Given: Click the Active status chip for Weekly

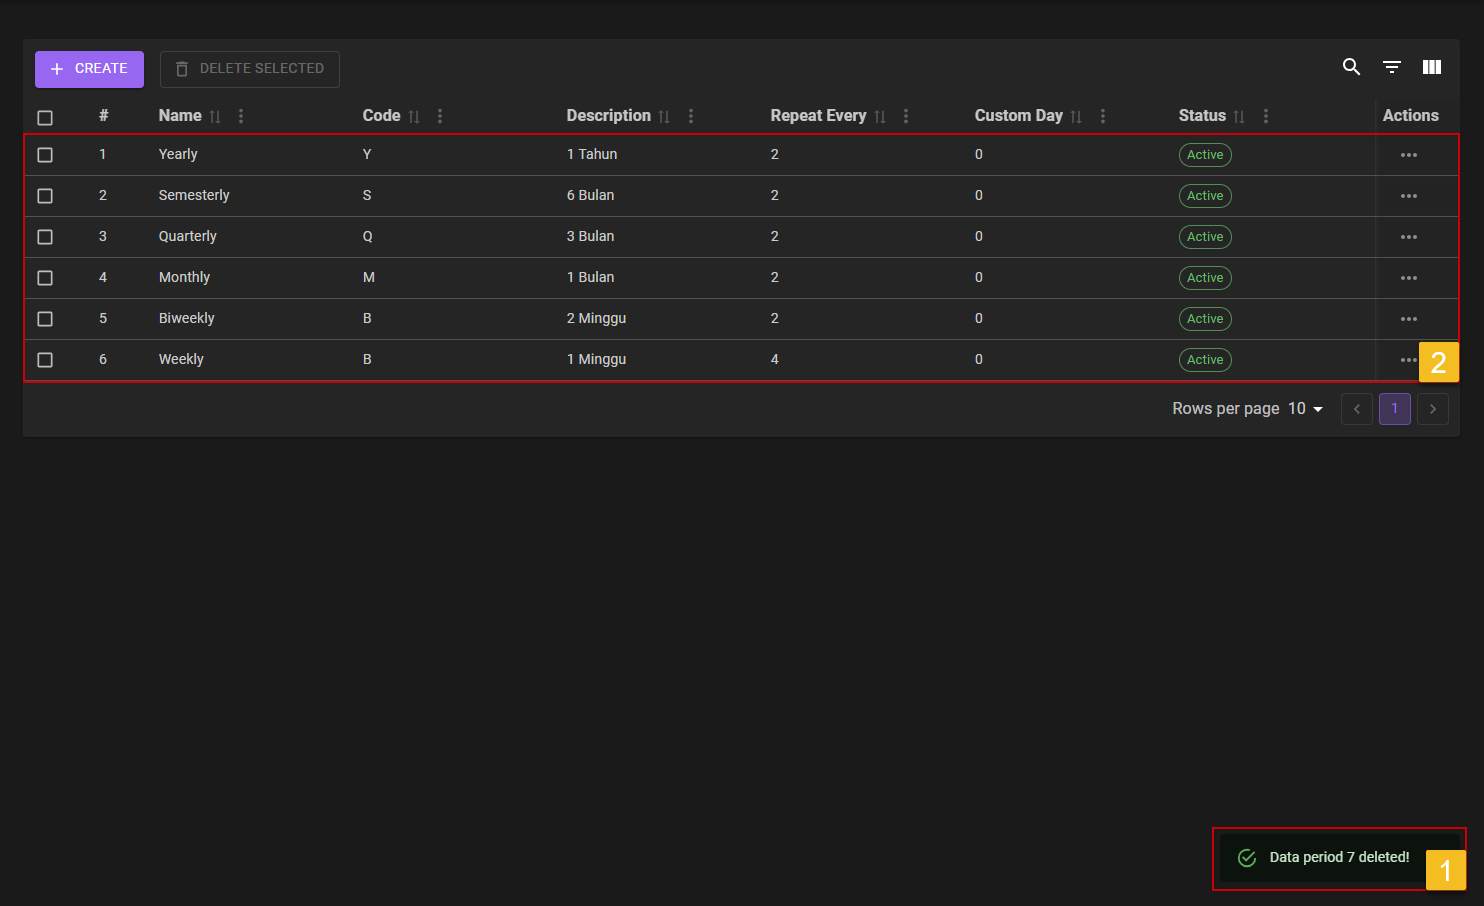Looking at the screenshot, I should click(x=1204, y=360).
